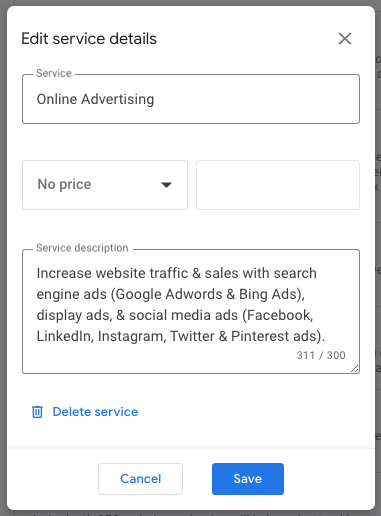Click the empty price amount field
This screenshot has width=381, height=516.
click(x=278, y=185)
